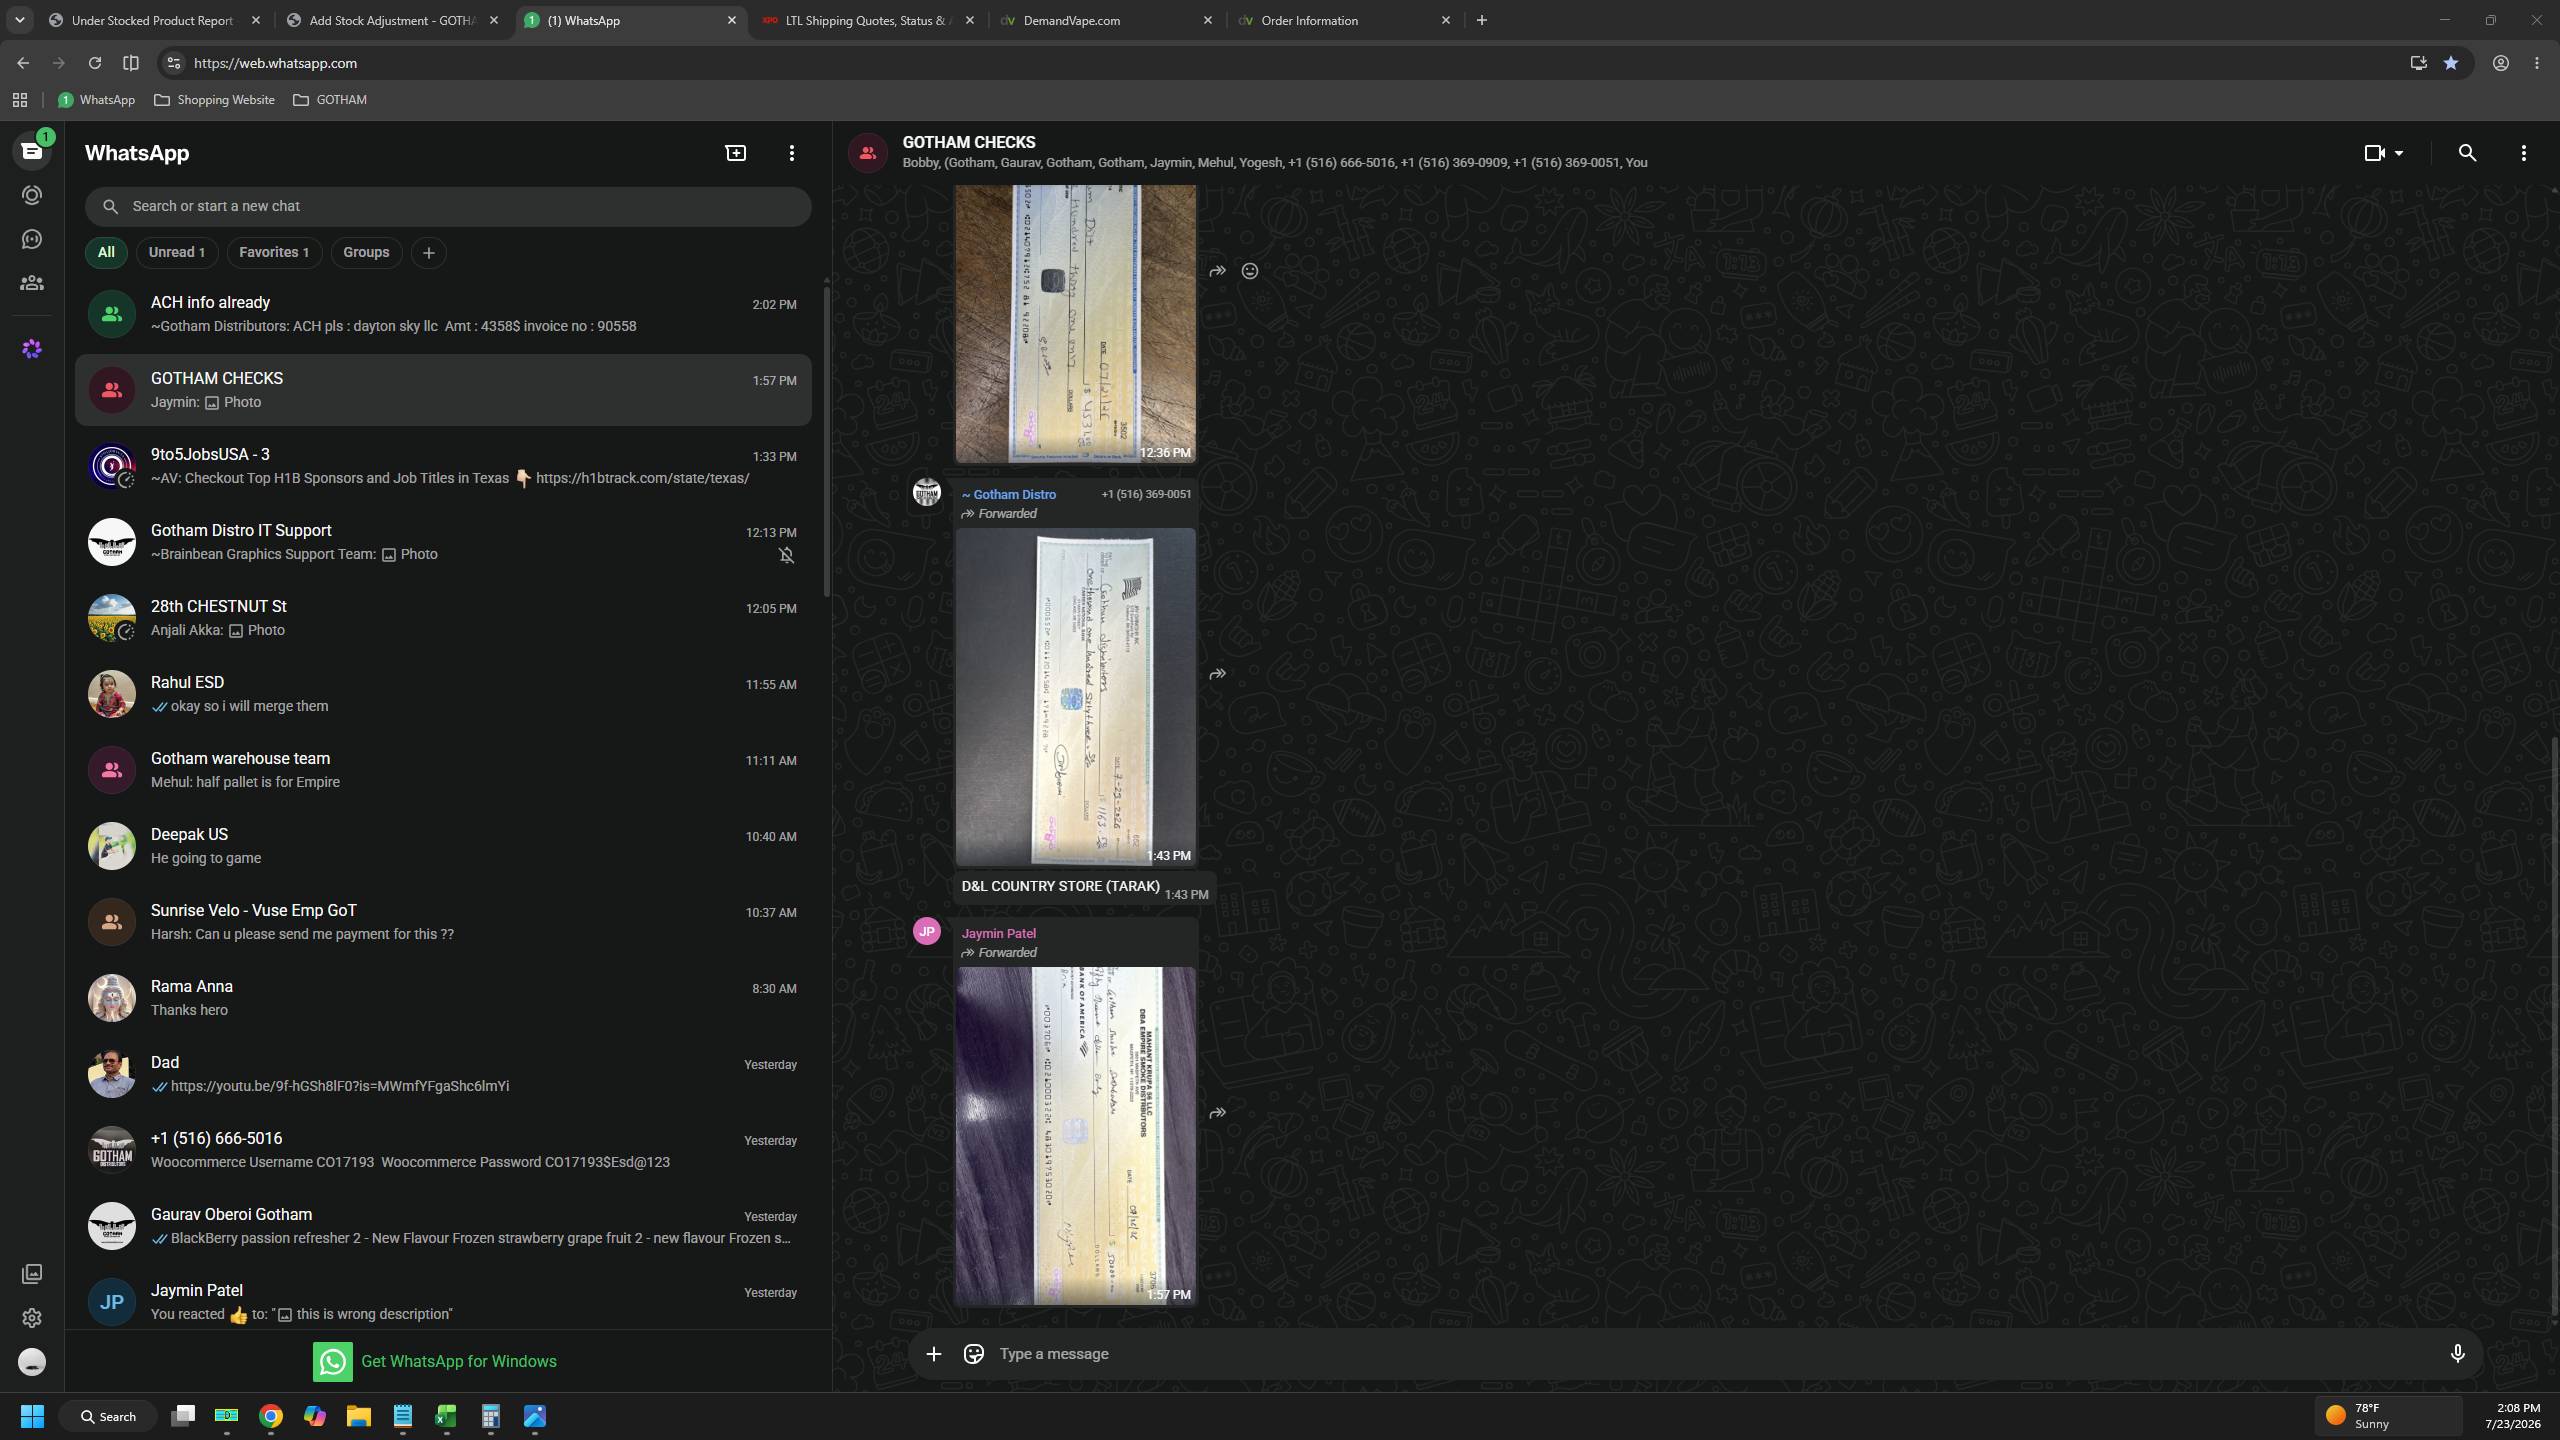Open the emoji picker in message box
The image size is (2560, 1440).
tap(973, 1354)
